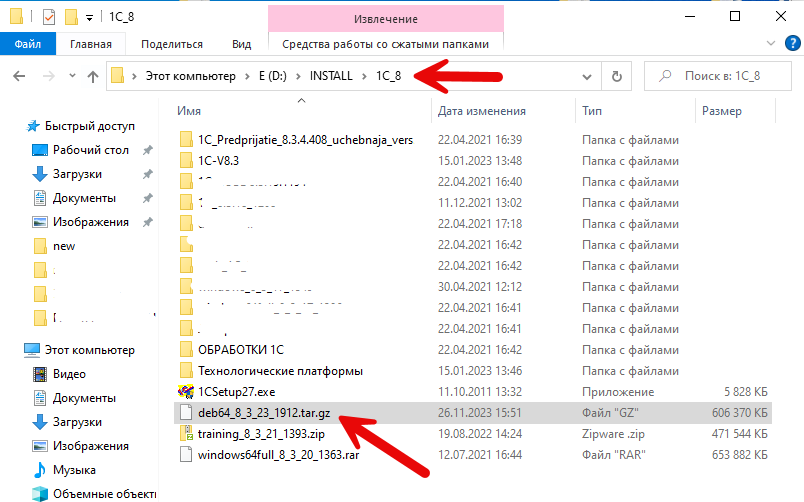Image resolution: width=804 pixels, height=502 pixels.
Task: Sort files by Дата изменения column header
Action: [482, 111]
